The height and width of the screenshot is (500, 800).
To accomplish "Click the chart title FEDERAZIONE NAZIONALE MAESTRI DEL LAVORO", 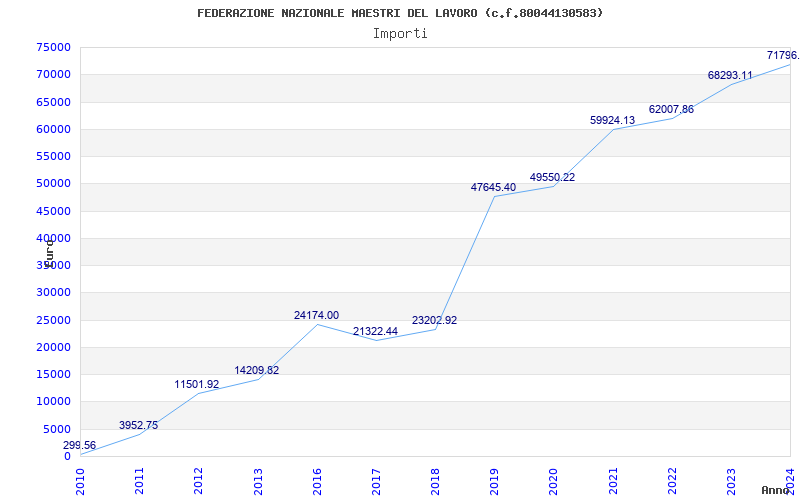I will click(400, 13).
